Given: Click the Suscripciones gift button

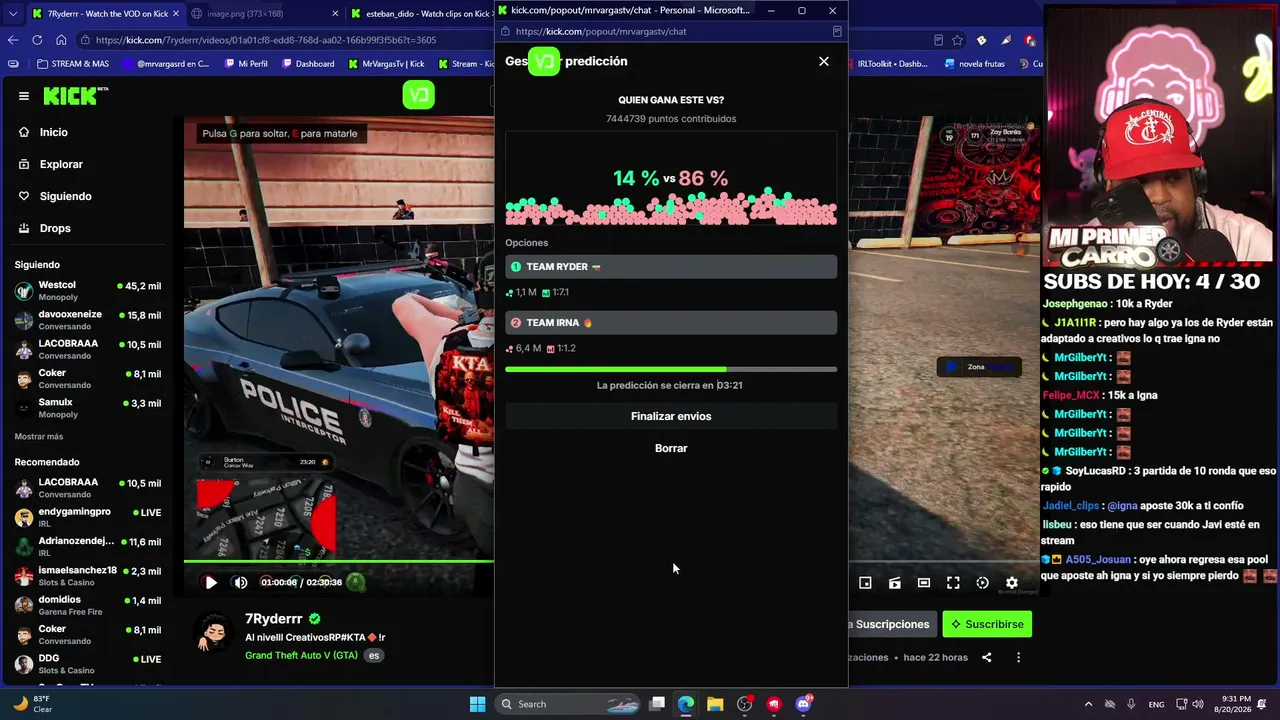Looking at the screenshot, I should 892,624.
